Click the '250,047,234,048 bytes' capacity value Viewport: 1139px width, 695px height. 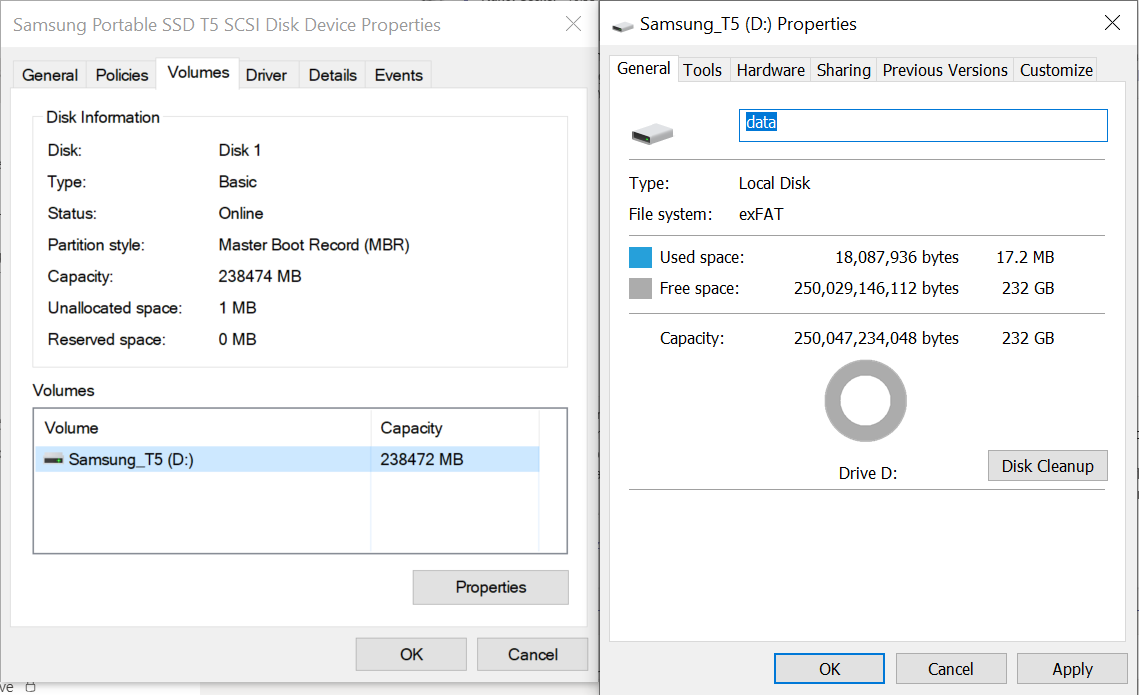pos(876,338)
